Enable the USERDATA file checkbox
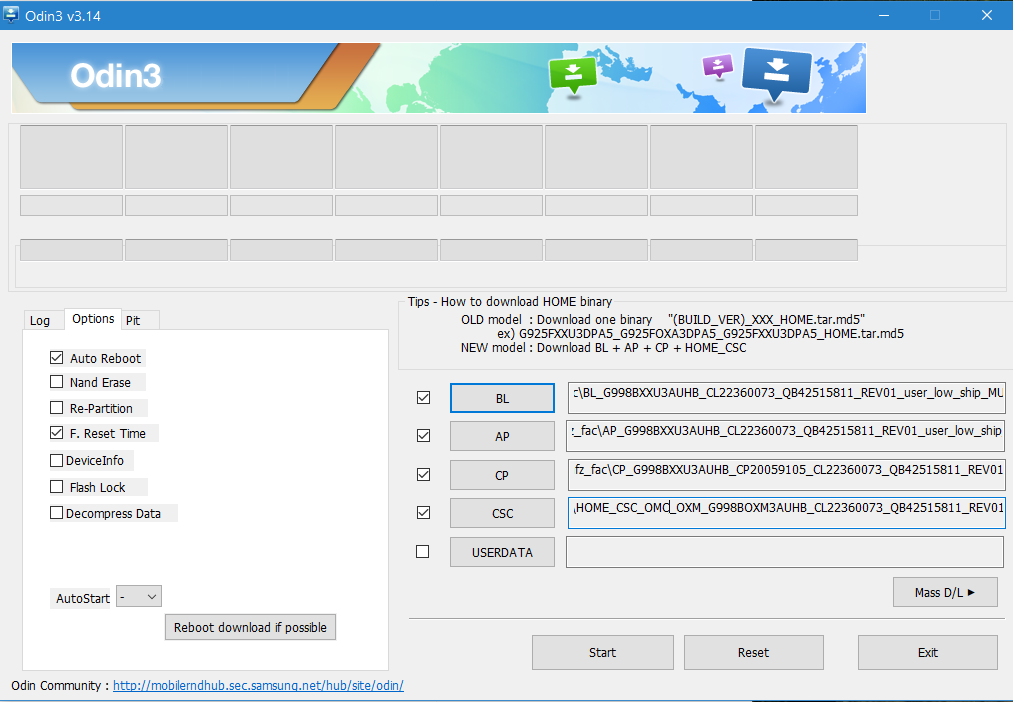 (423, 552)
